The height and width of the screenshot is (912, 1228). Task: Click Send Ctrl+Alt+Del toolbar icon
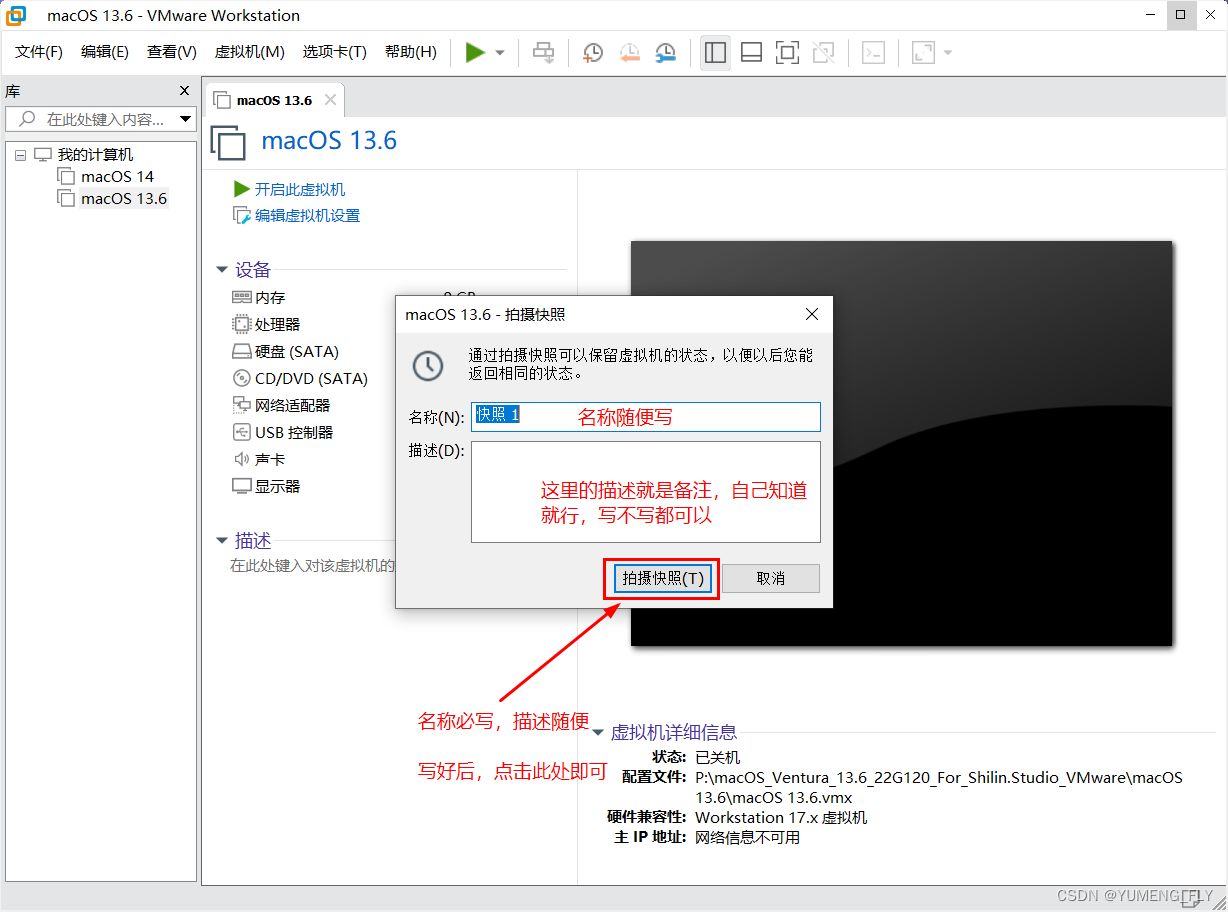click(x=544, y=53)
